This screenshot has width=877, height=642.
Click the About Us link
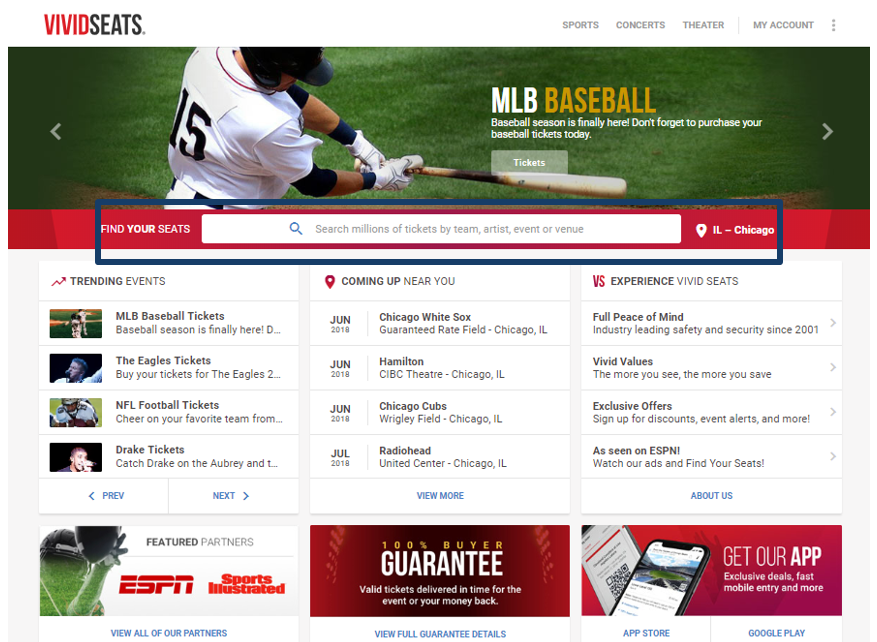click(x=711, y=495)
